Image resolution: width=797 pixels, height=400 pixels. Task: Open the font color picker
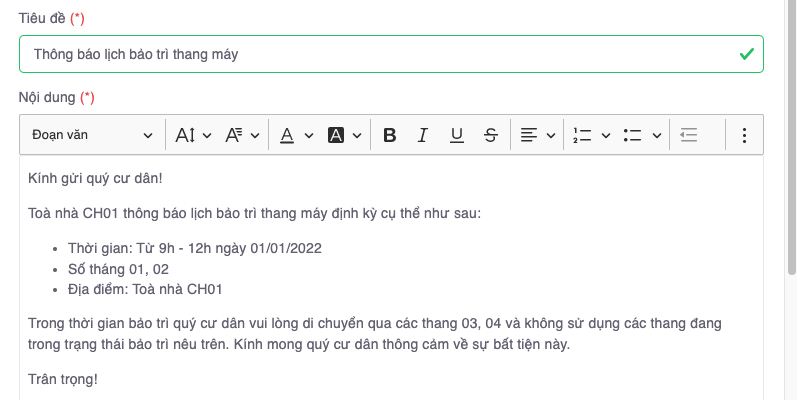pyautogui.click(x=295, y=135)
